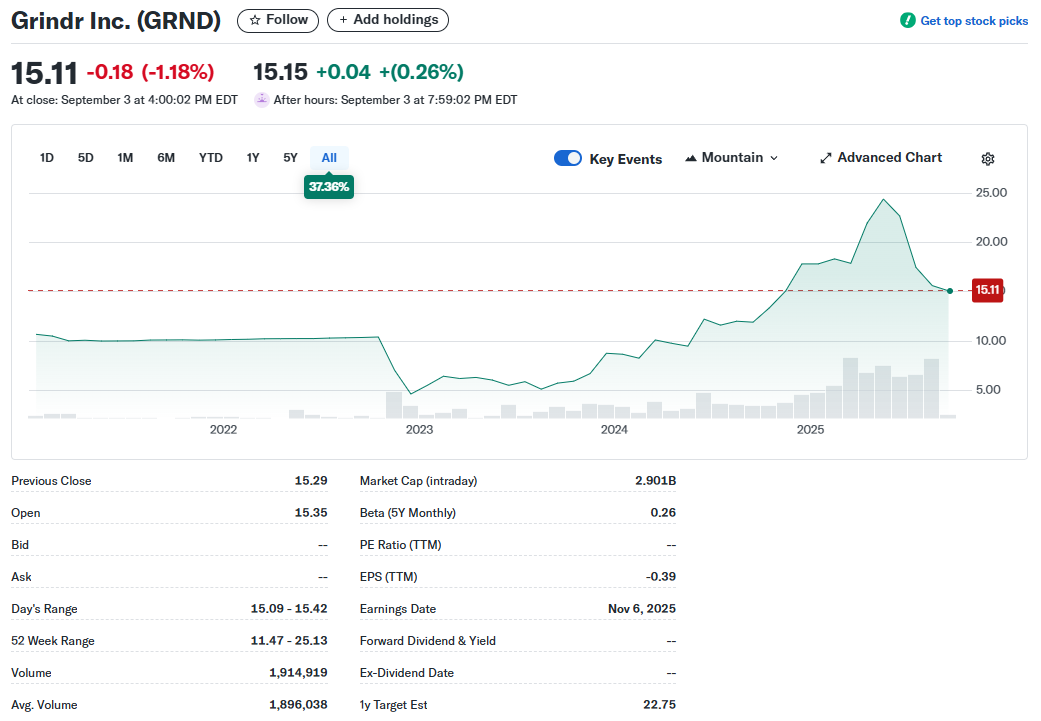
Task: Click the 2025 label on the time axis
Action: [x=810, y=430]
